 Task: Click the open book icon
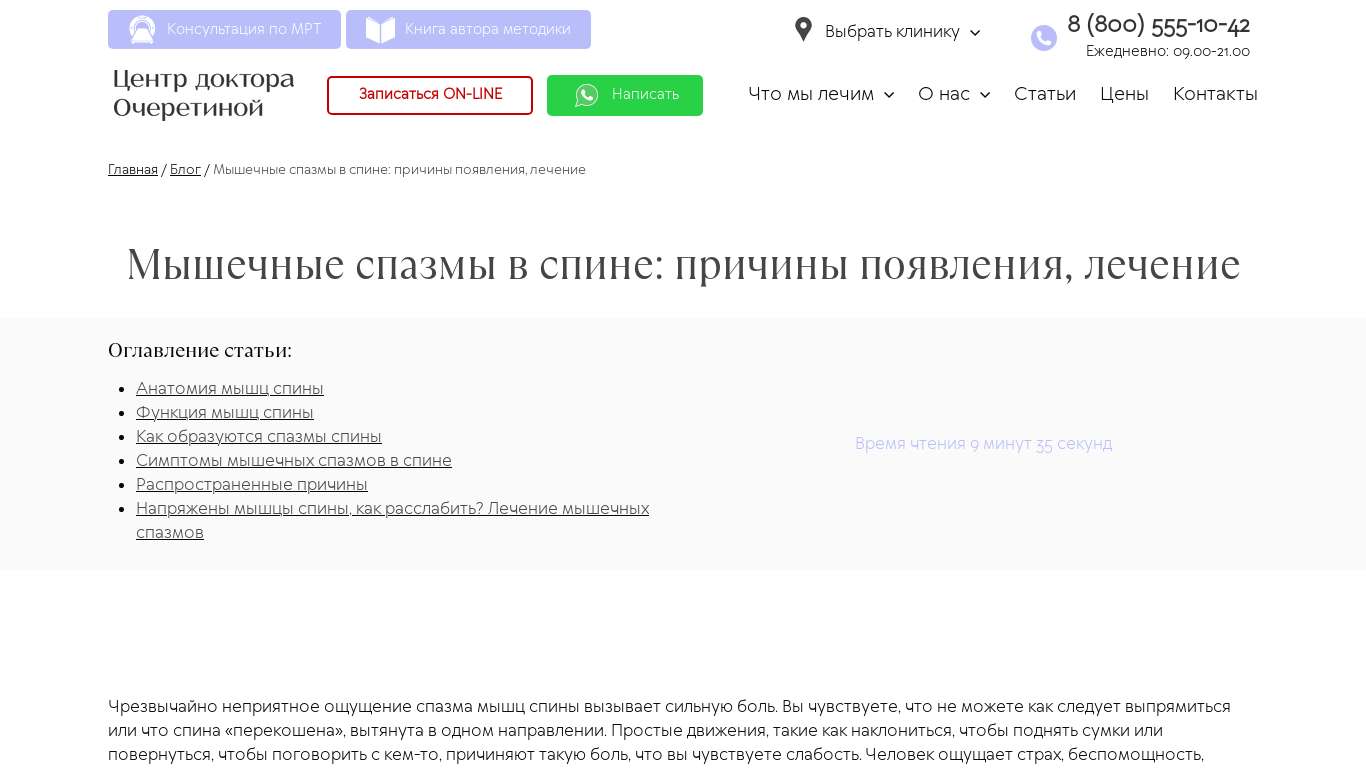point(380,30)
